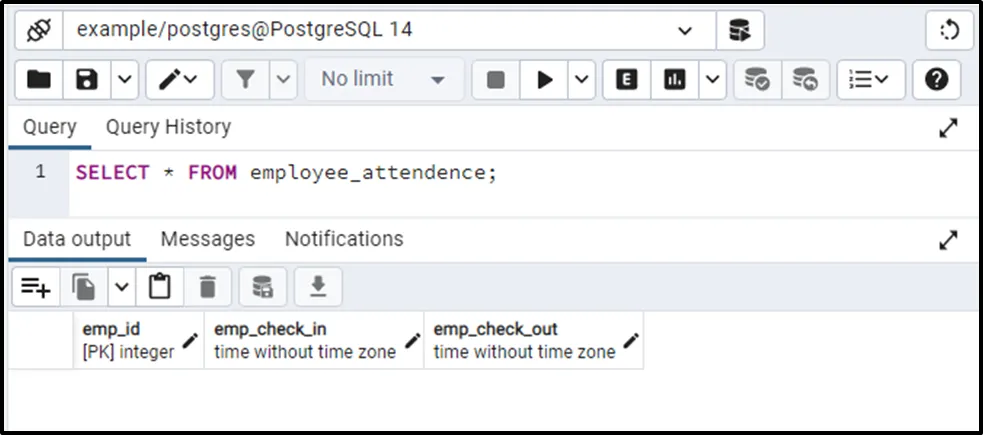983x435 pixels.
Task: Open the Help question mark icon
Action: pos(936,80)
